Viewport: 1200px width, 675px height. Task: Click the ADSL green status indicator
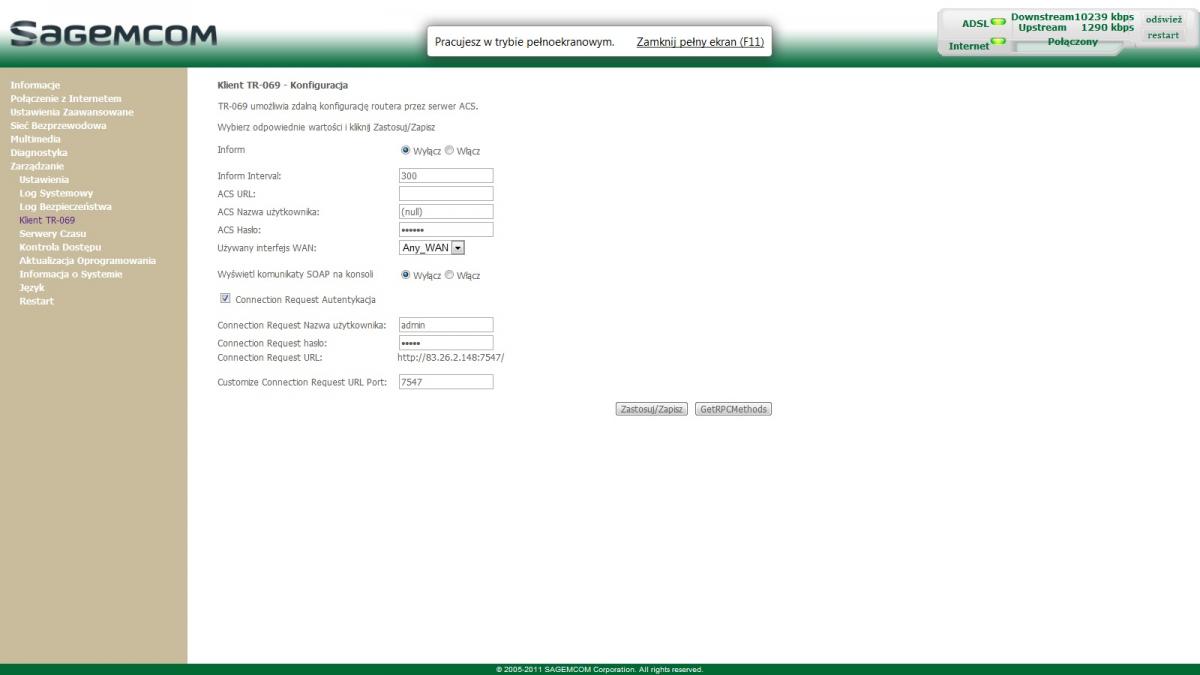coord(997,22)
